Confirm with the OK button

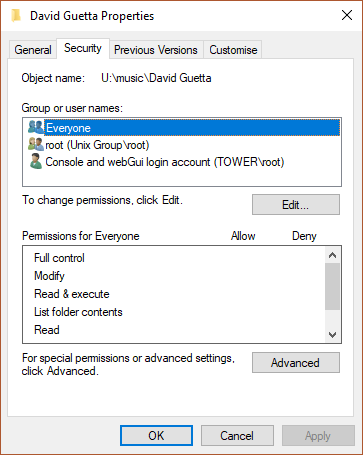click(156, 435)
